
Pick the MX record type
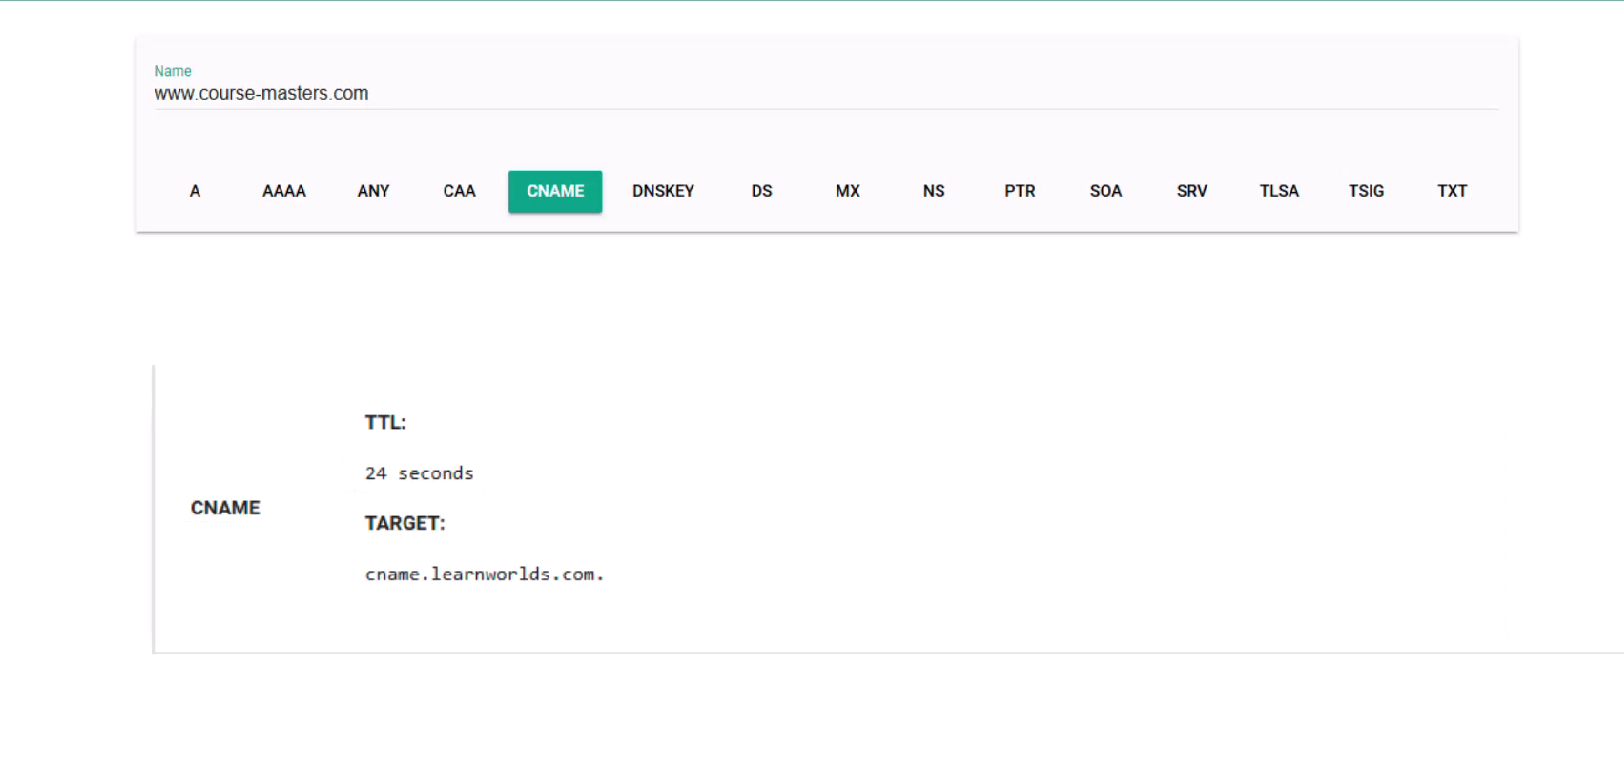click(x=848, y=191)
